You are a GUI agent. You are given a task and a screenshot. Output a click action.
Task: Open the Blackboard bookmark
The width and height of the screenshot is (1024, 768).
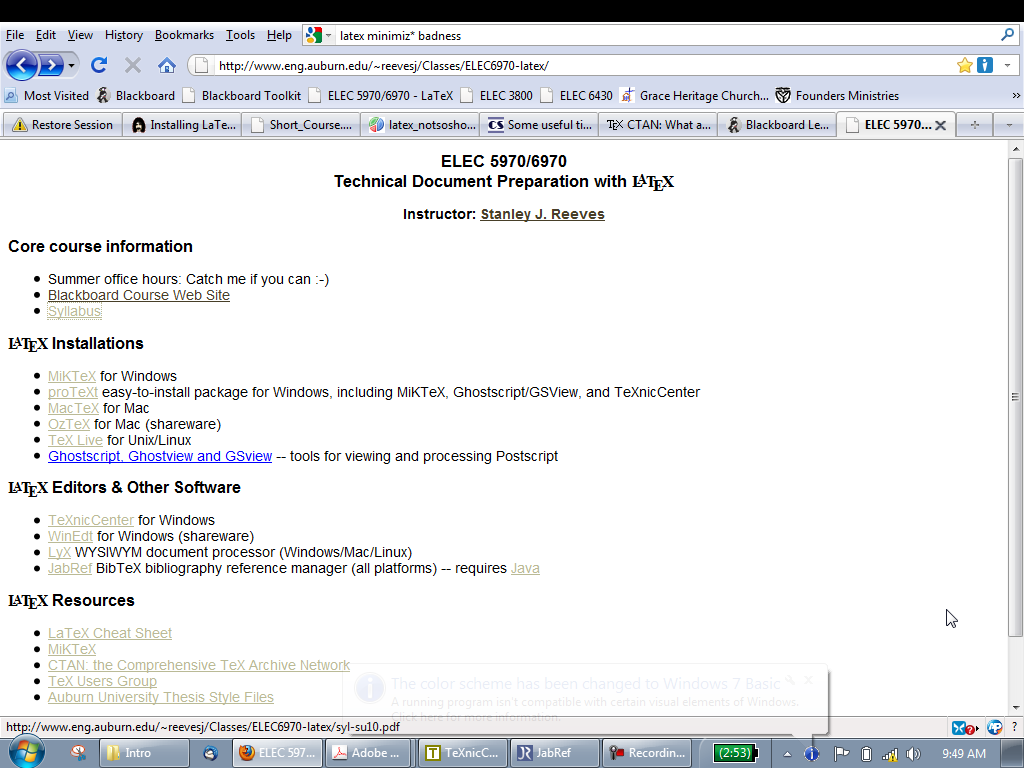tap(136, 95)
